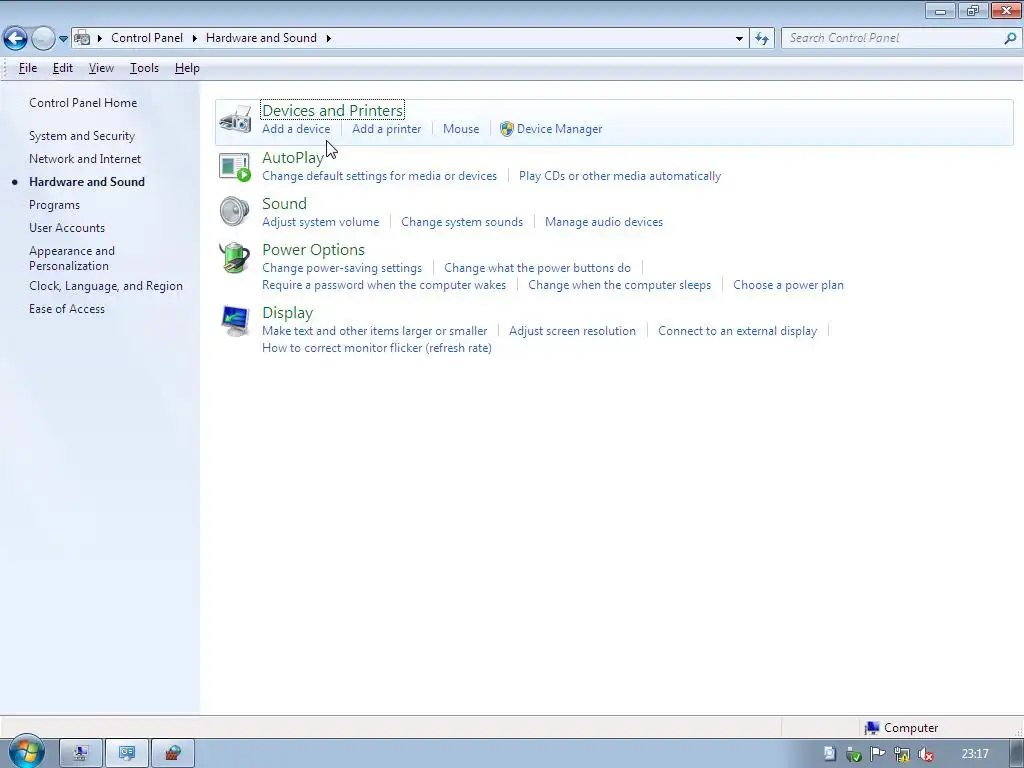Click Add a device link
The image size is (1024, 768).
coord(296,129)
